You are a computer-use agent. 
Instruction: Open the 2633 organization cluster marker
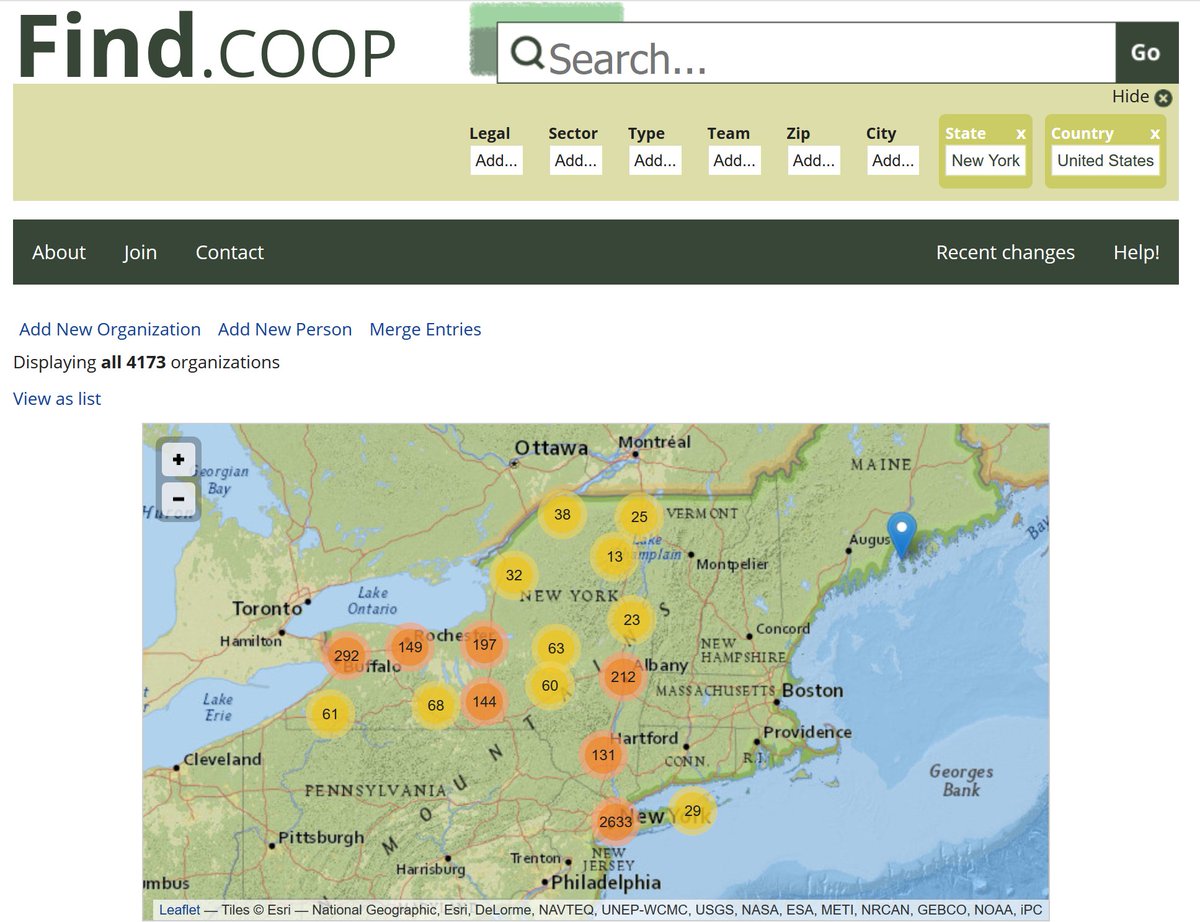point(615,822)
